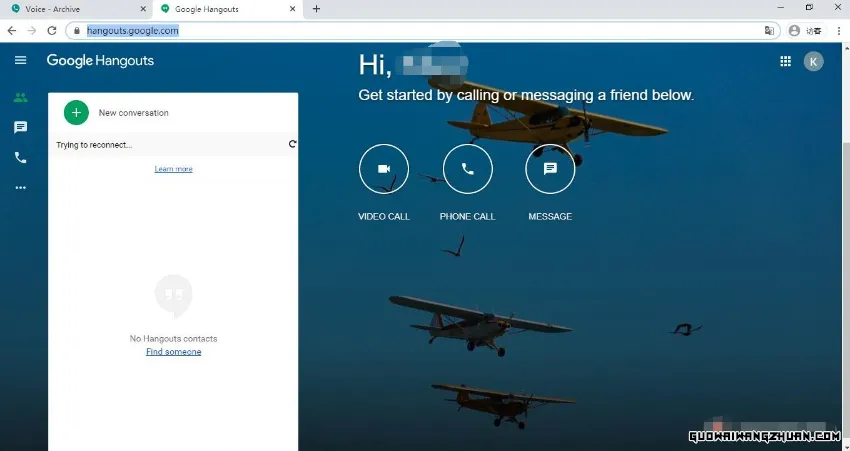Open the Conversations sidebar icon
Image resolution: width=850 pixels, height=451 pixels.
pyautogui.click(x=21, y=127)
